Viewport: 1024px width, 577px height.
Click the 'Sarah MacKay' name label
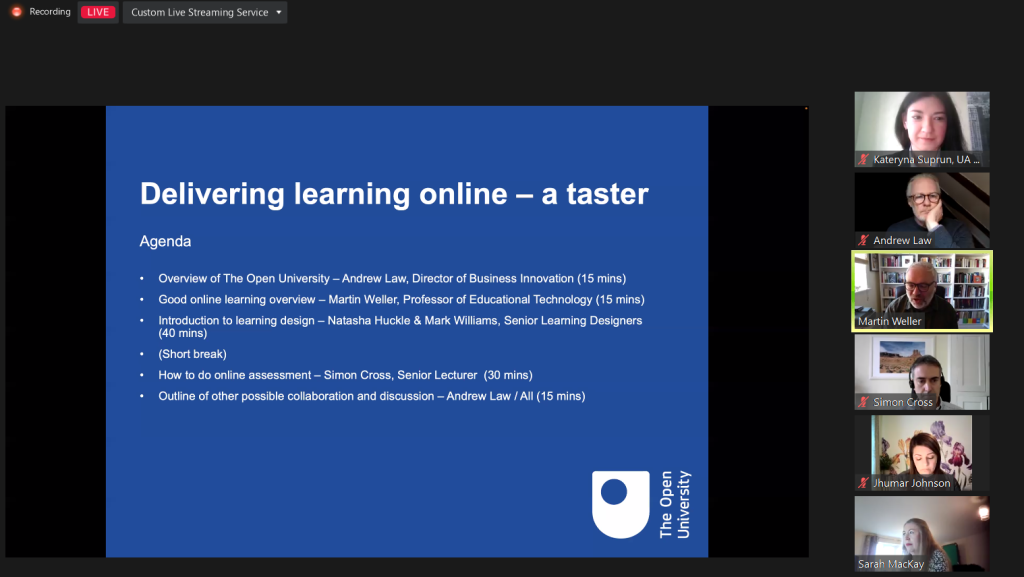(x=891, y=564)
